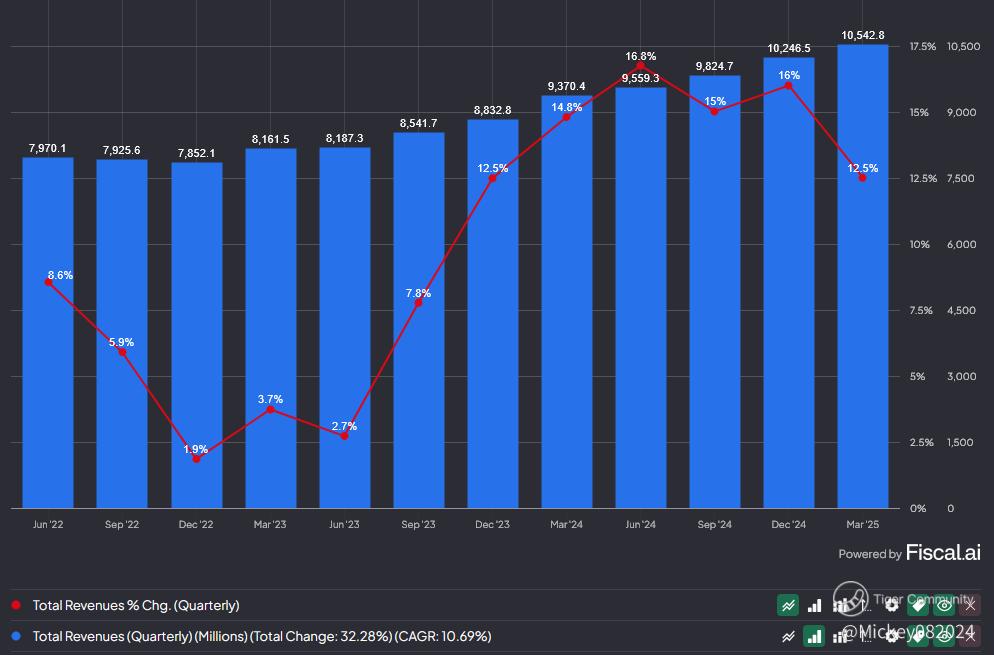Toggle eye visibility of Total Revenues % Chg. series
Screen dimensions: 994x655
pyautogui.click(x=944, y=606)
